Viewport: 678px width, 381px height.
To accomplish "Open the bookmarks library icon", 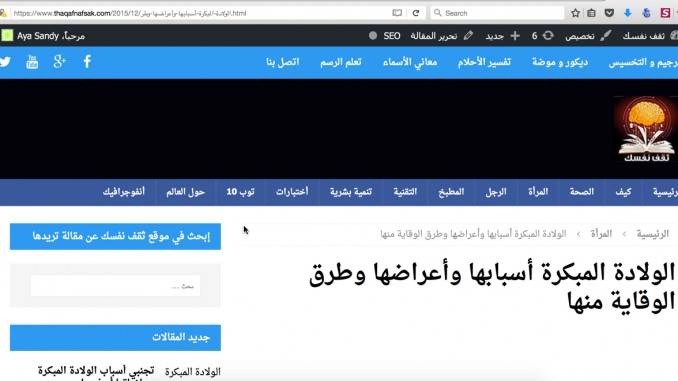I will click(592, 13).
